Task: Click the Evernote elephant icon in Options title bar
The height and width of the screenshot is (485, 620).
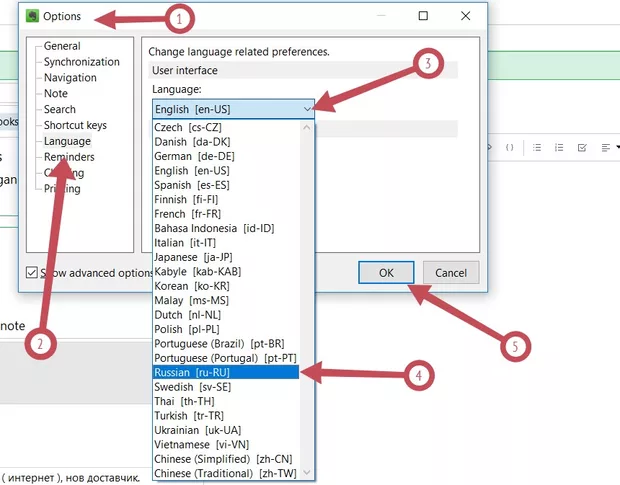Action: coord(32,16)
